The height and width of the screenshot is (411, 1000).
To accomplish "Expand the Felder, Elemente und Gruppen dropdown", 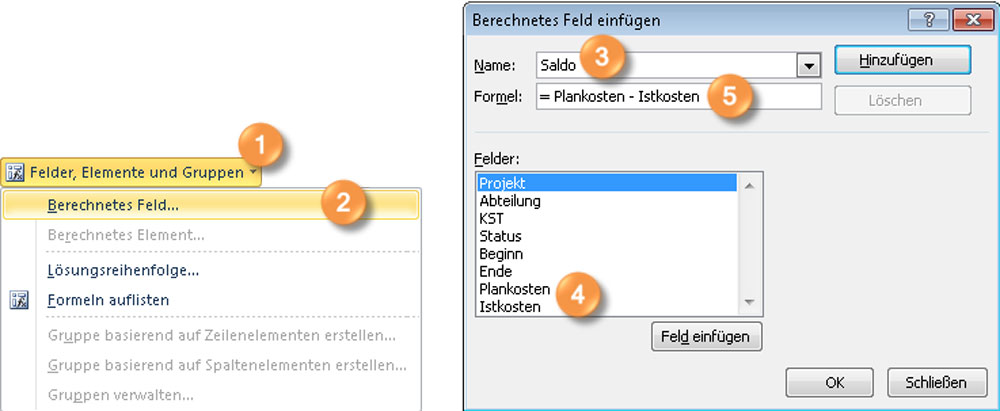I will (256, 173).
